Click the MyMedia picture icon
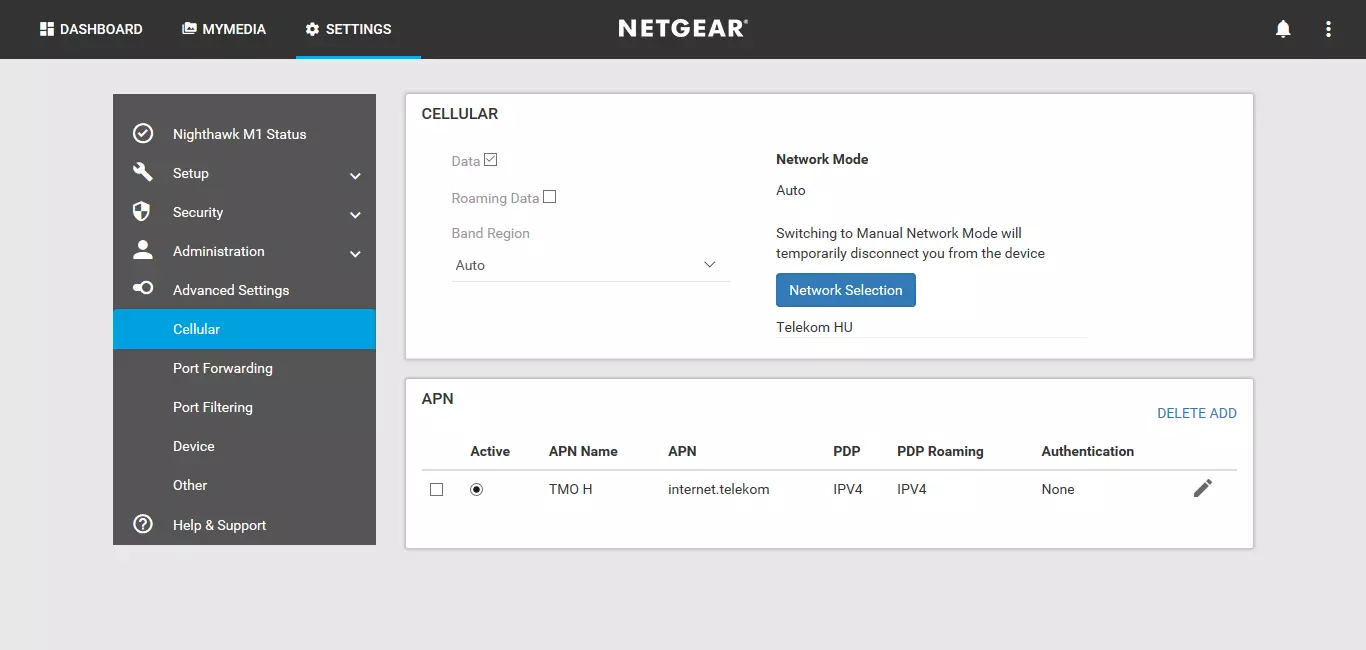This screenshot has width=1366, height=650. point(189,29)
